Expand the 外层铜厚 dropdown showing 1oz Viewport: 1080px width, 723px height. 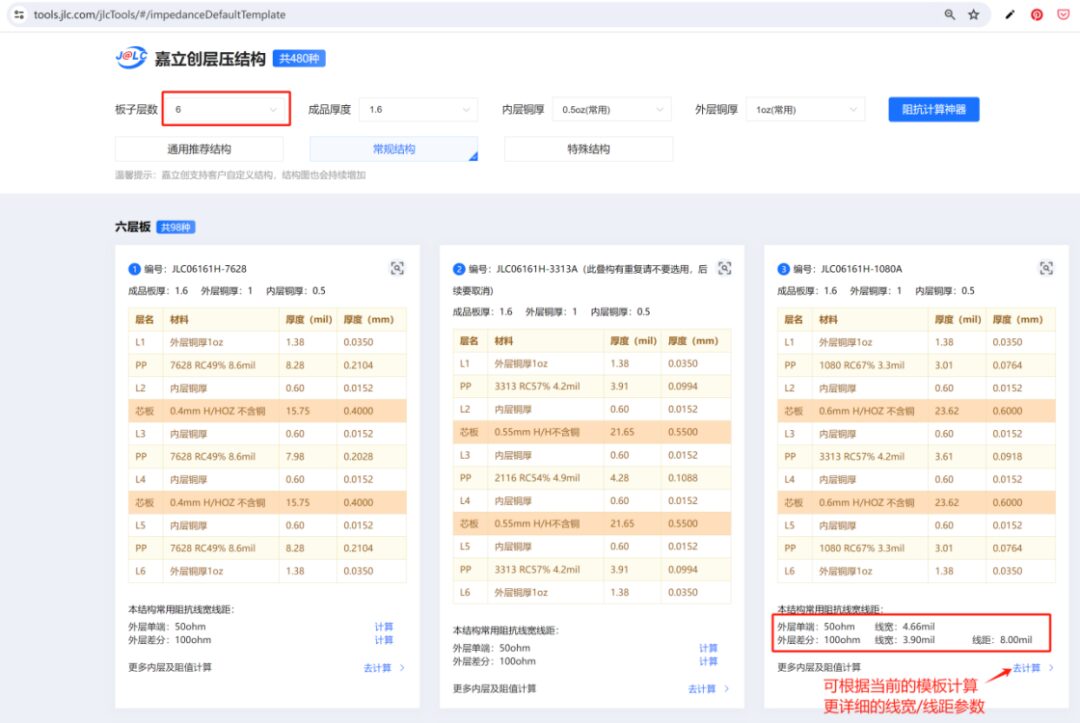click(805, 109)
